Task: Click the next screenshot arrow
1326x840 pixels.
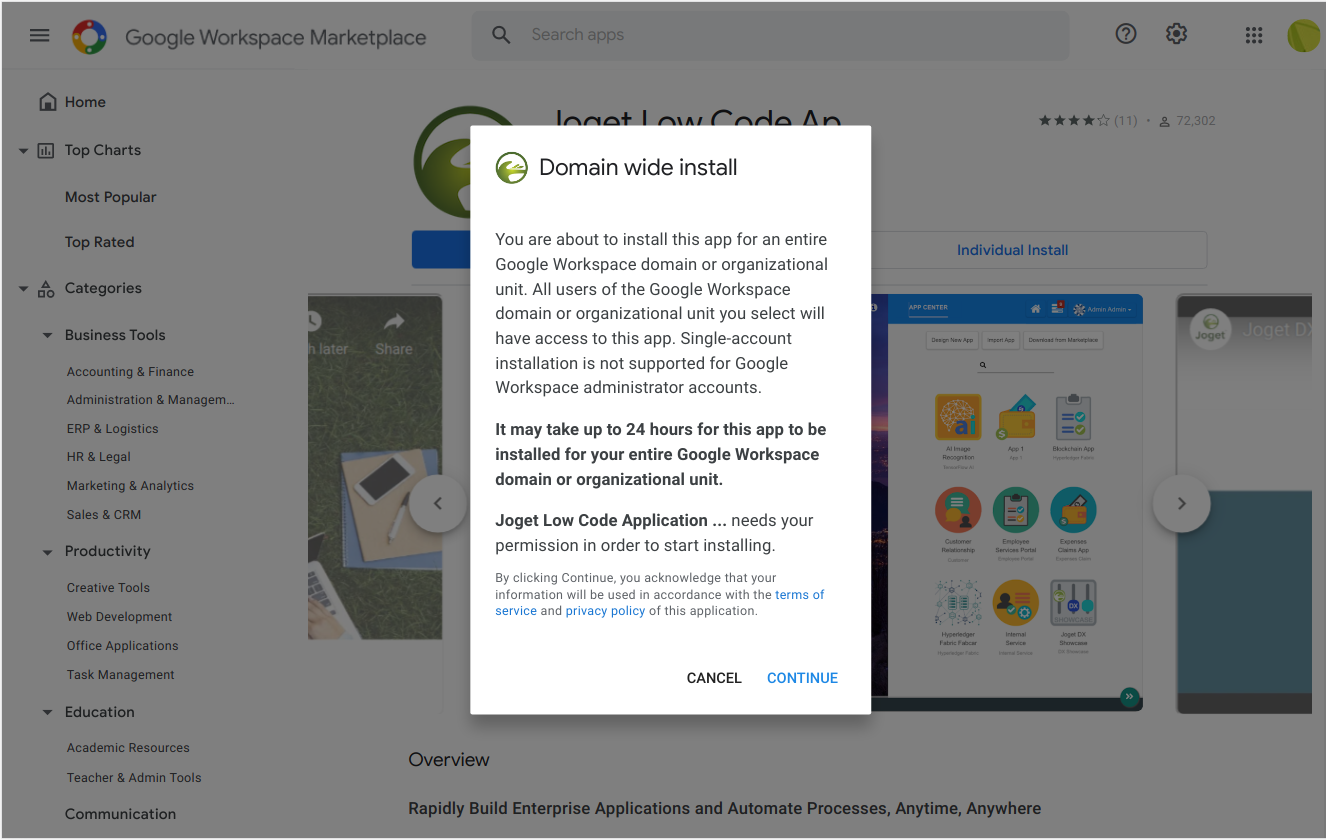Action: click(1181, 503)
